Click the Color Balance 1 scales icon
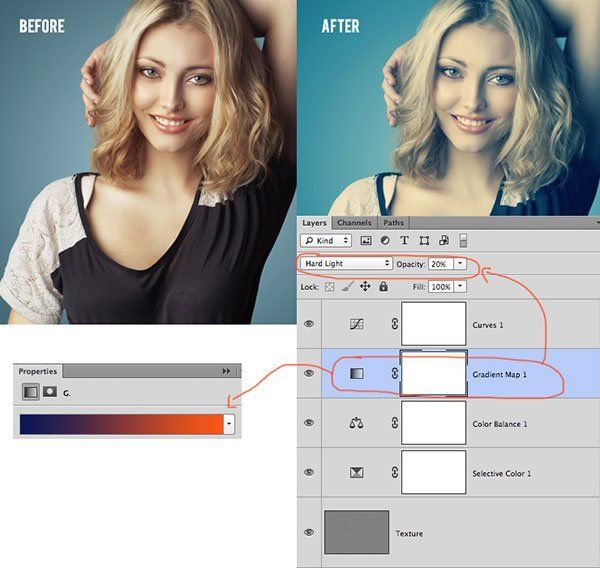The width and height of the screenshot is (600, 568). (x=357, y=423)
